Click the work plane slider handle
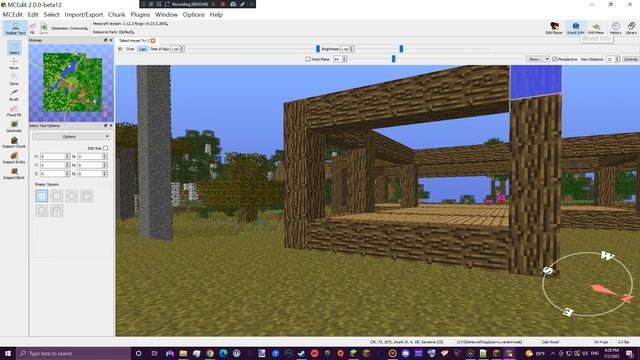This screenshot has width=640, height=360. pos(393,59)
